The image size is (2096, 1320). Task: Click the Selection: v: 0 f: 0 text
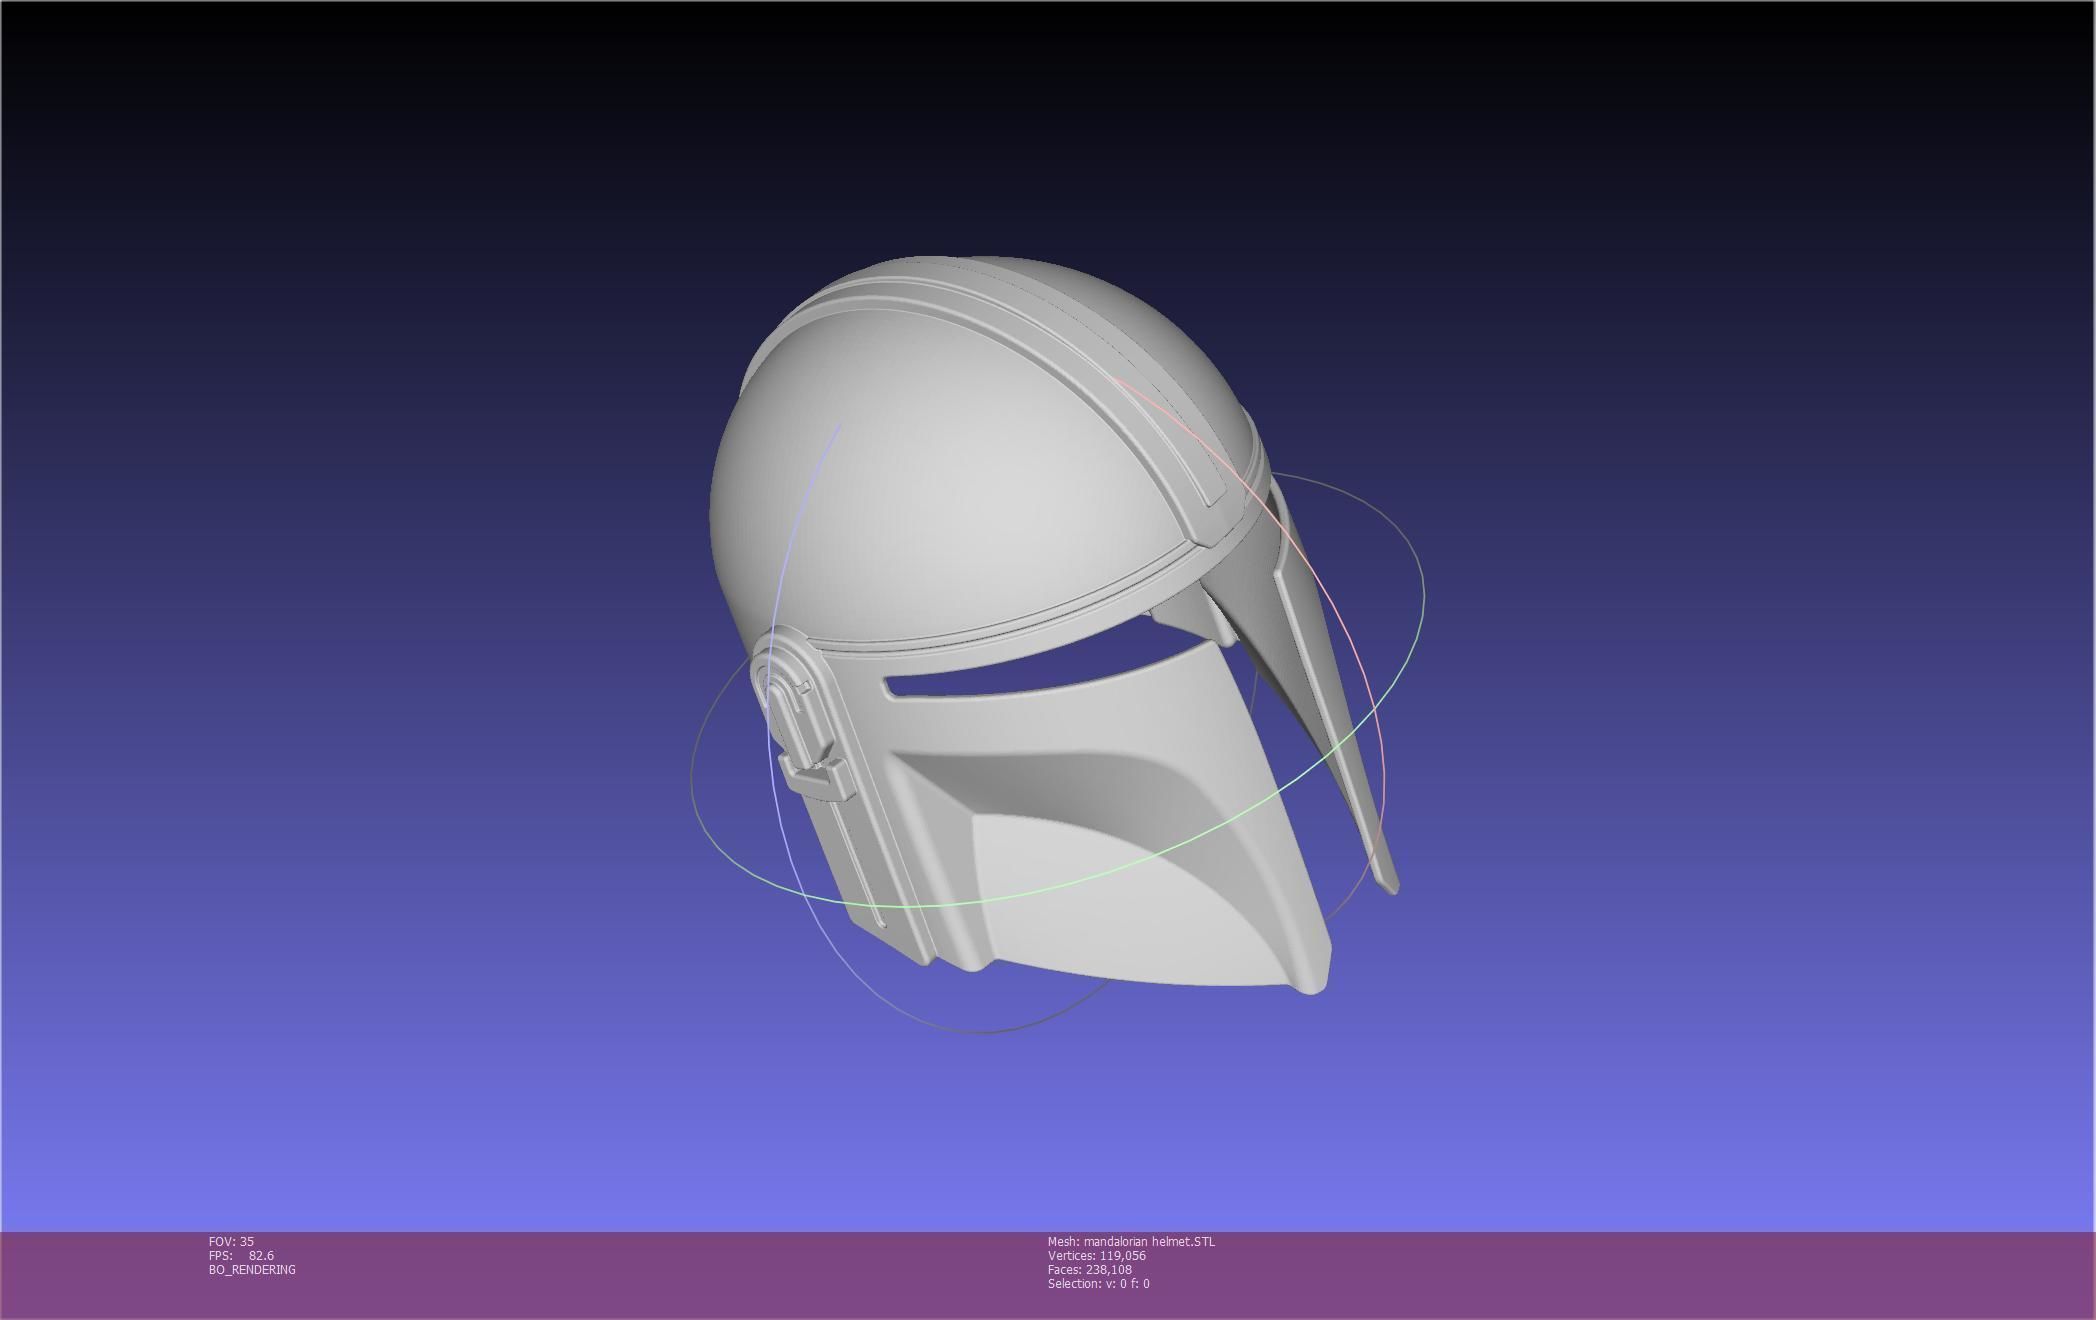1098,1283
